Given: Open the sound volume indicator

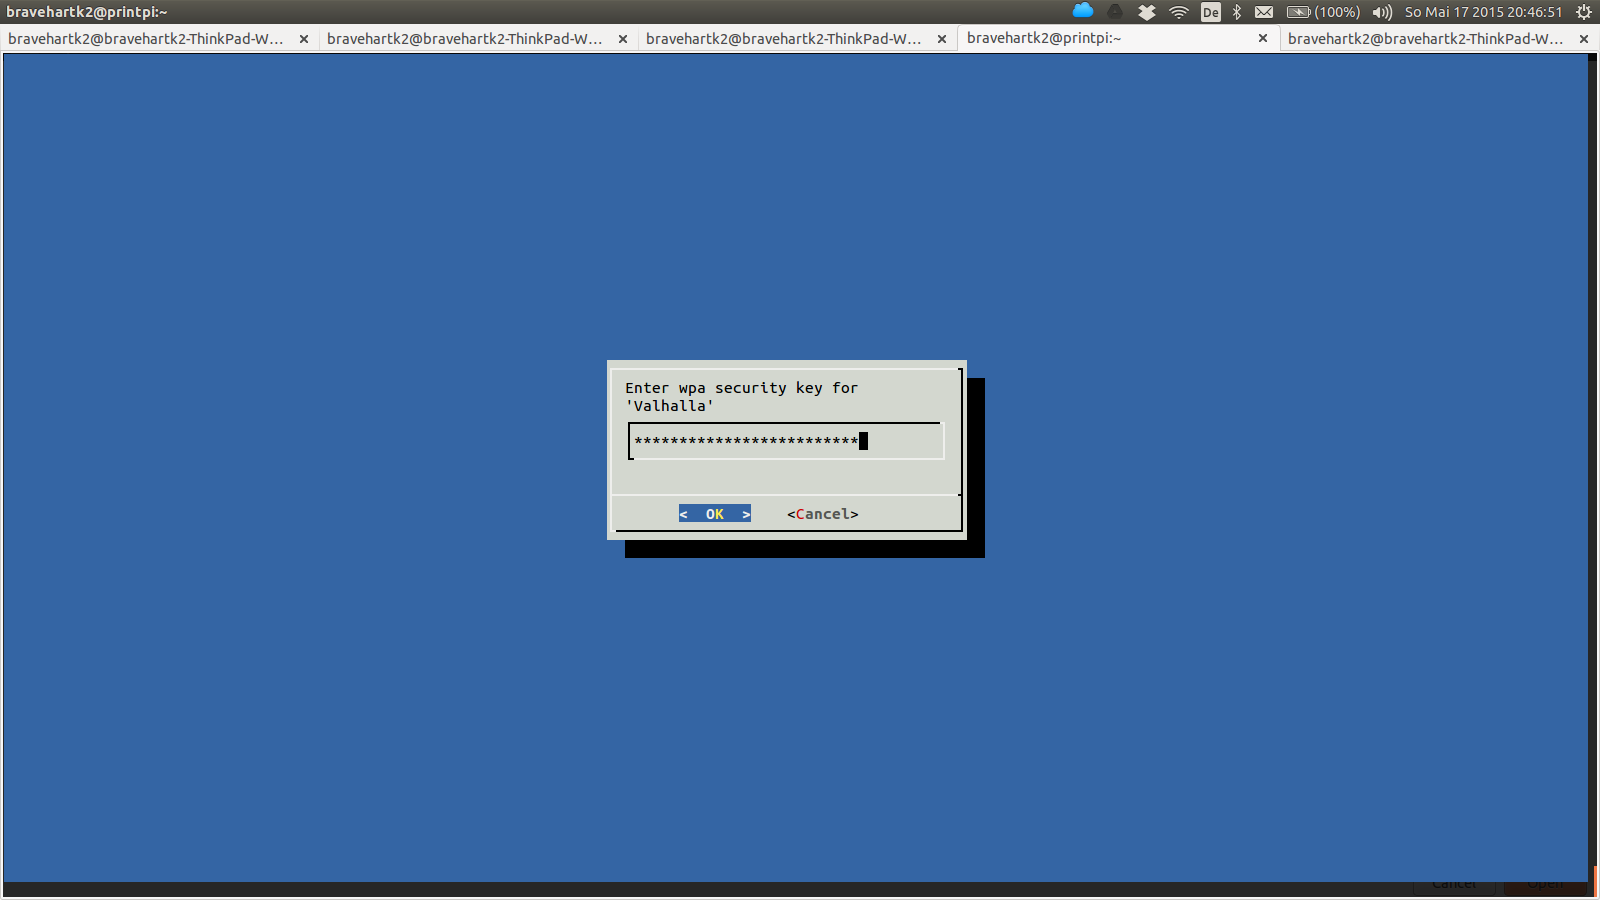Looking at the screenshot, I should pos(1382,12).
